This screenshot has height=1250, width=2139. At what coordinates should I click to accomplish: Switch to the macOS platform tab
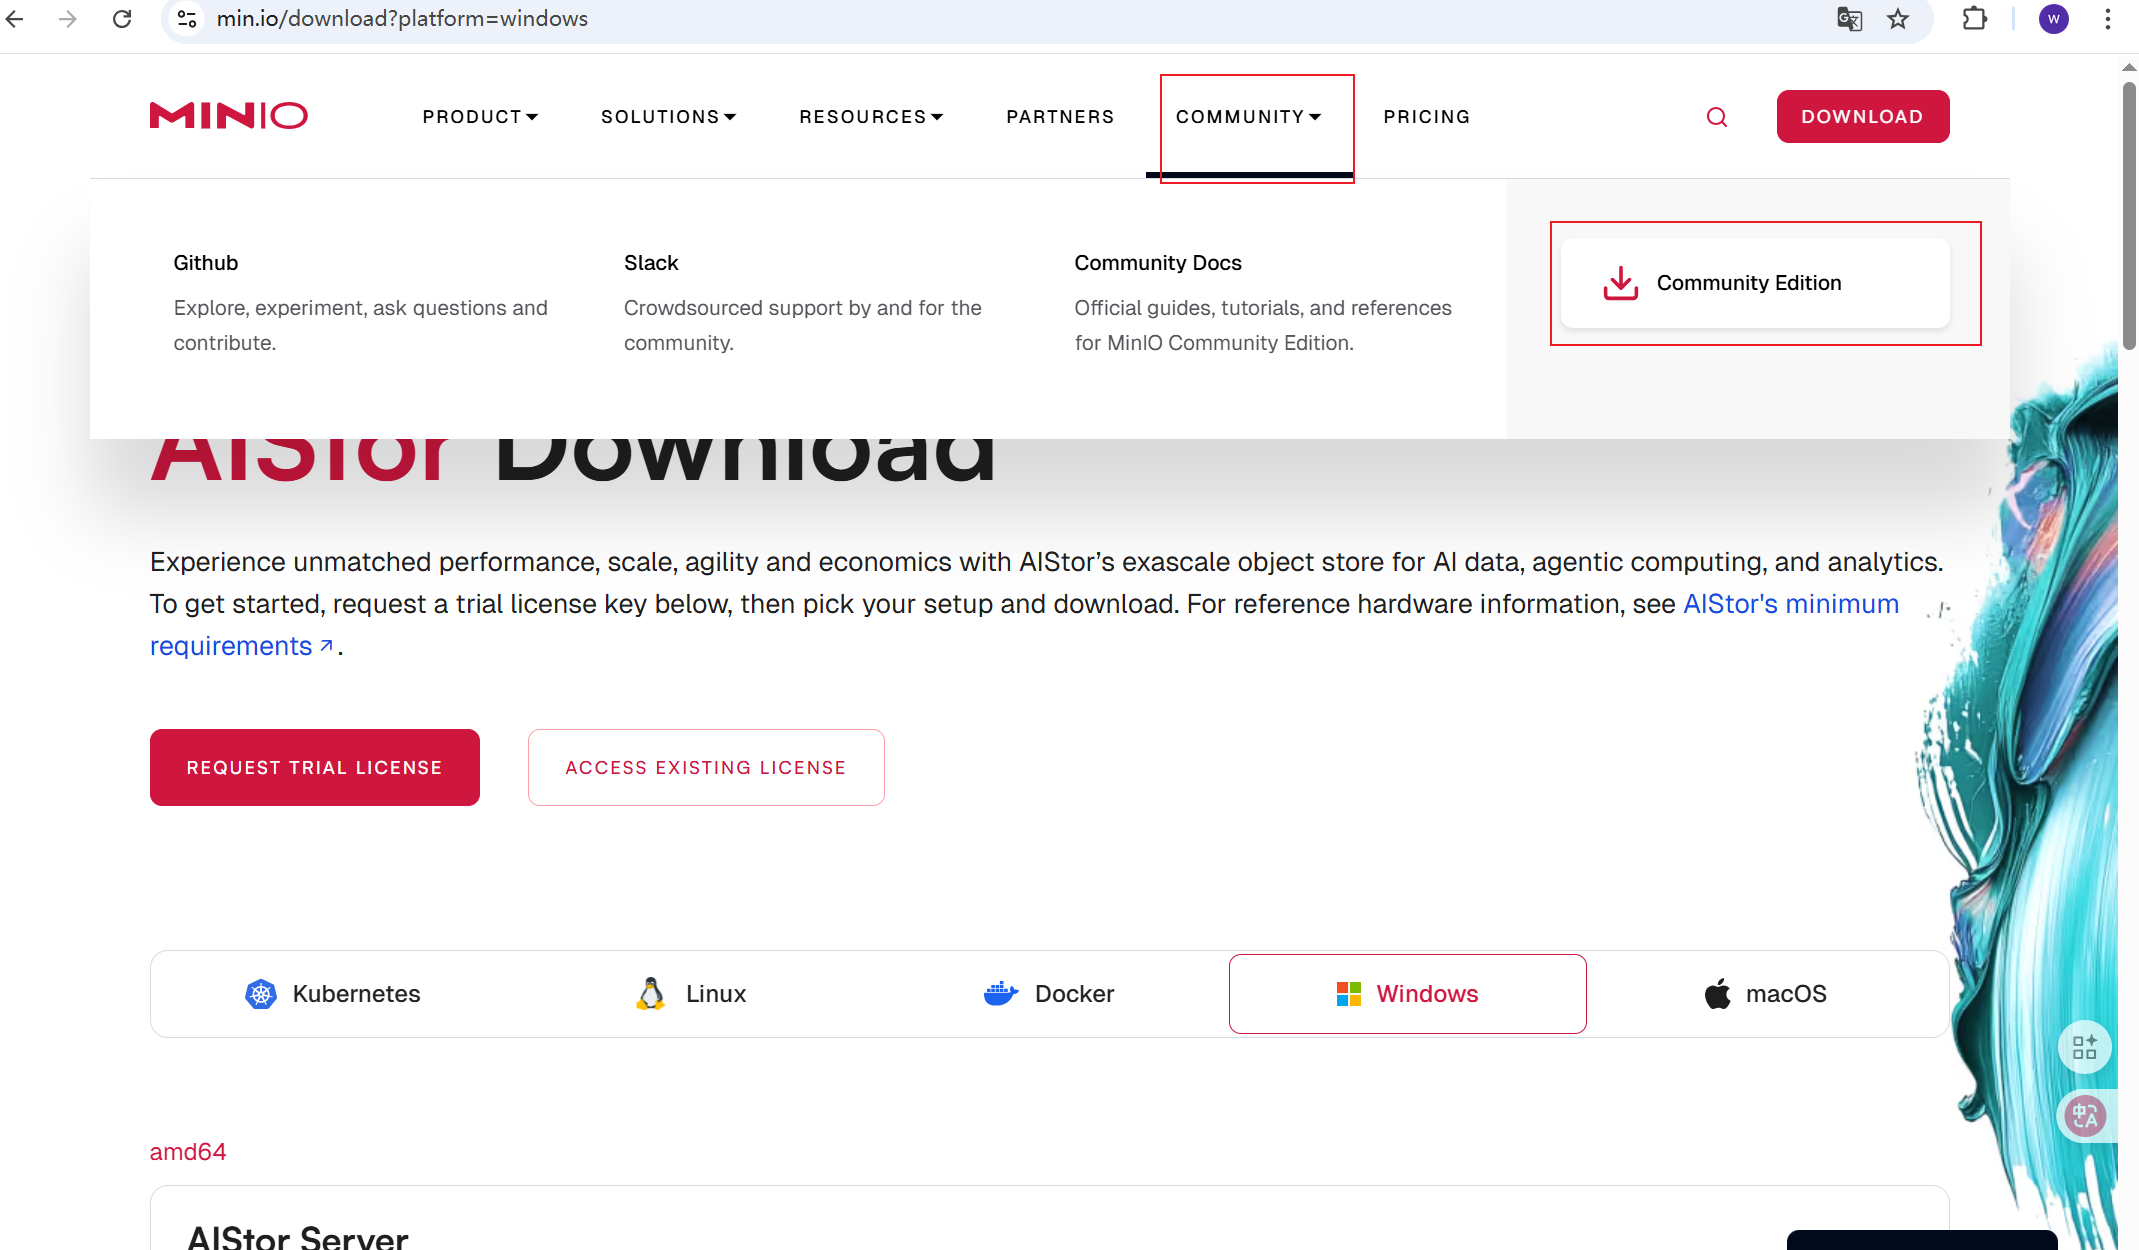[1766, 994]
